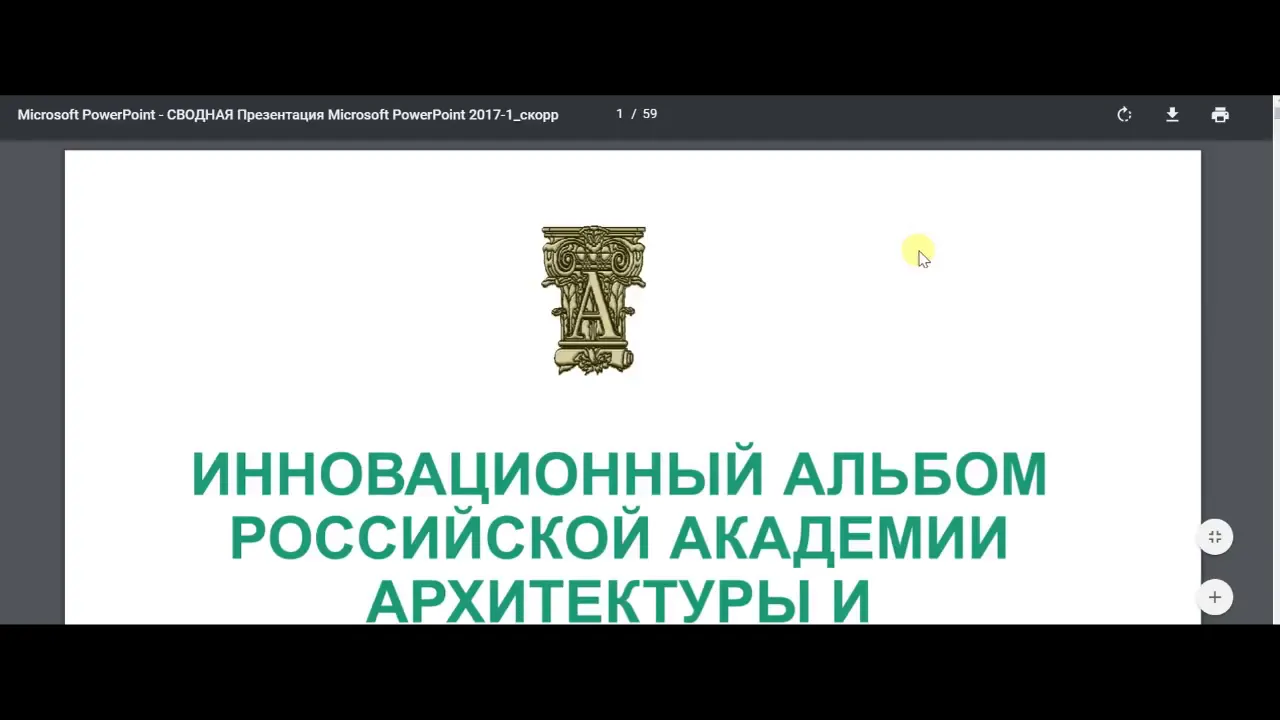Image resolution: width=1280 pixels, height=720 pixels.
Task: Click the total page count '59'
Action: (650, 114)
